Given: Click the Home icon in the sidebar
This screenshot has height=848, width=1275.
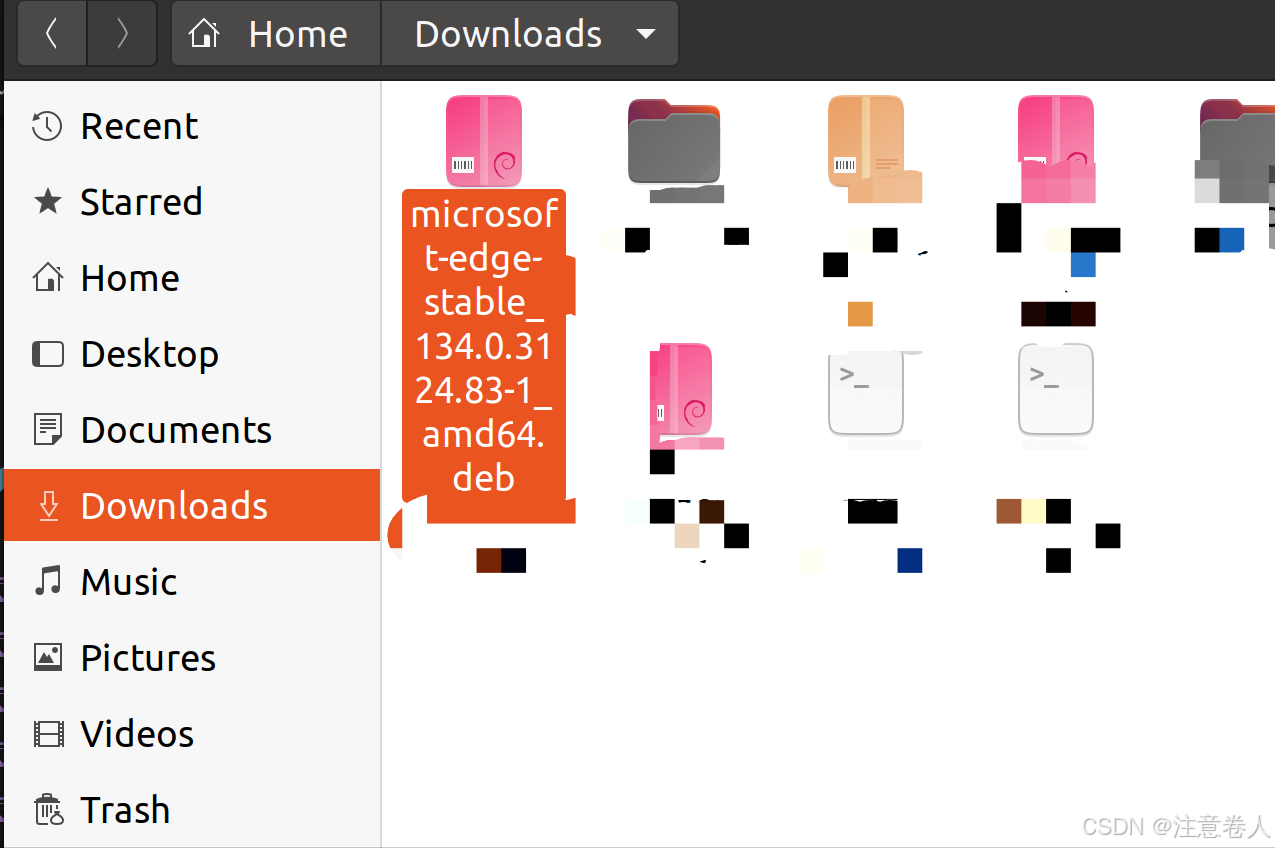Looking at the screenshot, I should pos(48,278).
